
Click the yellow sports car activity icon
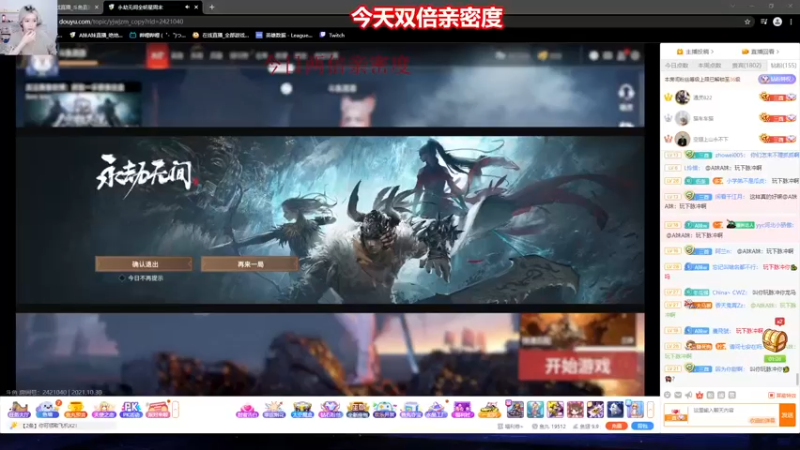click(x=489, y=410)
